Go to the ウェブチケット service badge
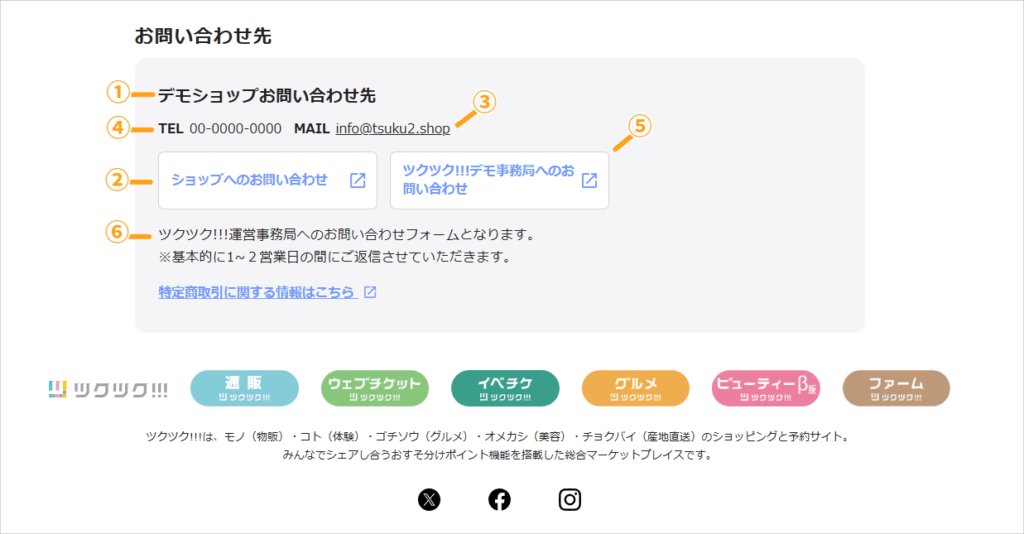This screenshot has width=1024, height=534. (x=375, y=389)
